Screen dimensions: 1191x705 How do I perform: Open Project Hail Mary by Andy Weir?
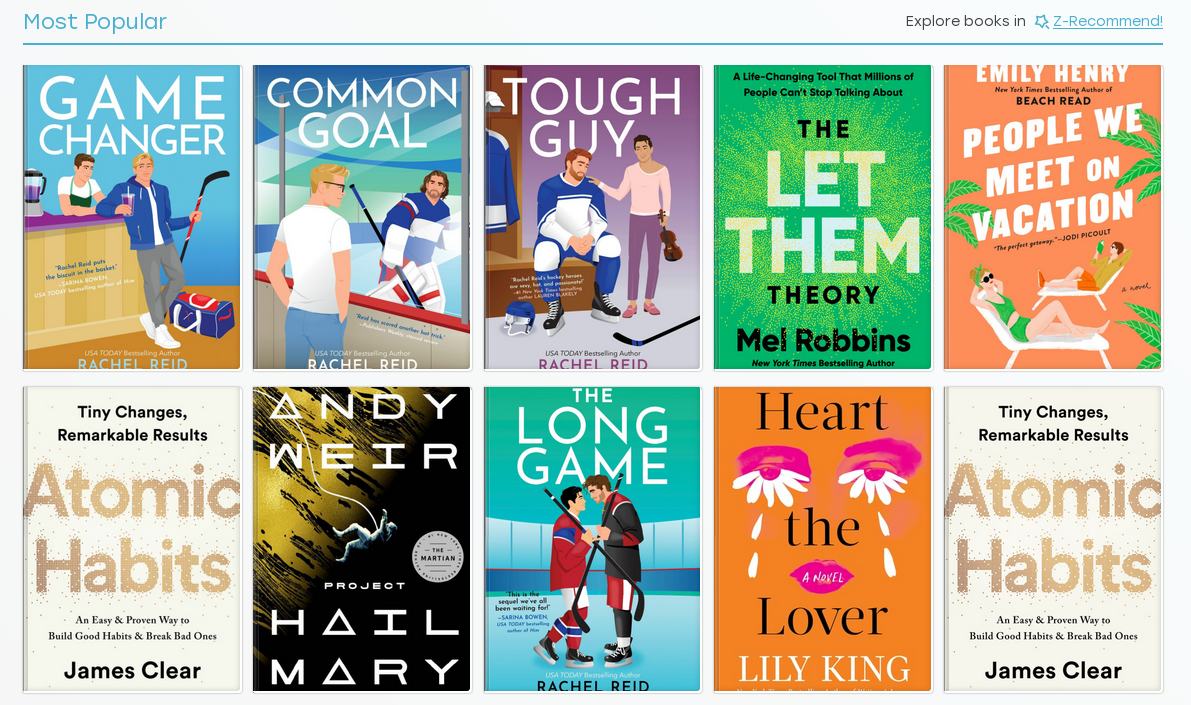[x=362, y=539]
